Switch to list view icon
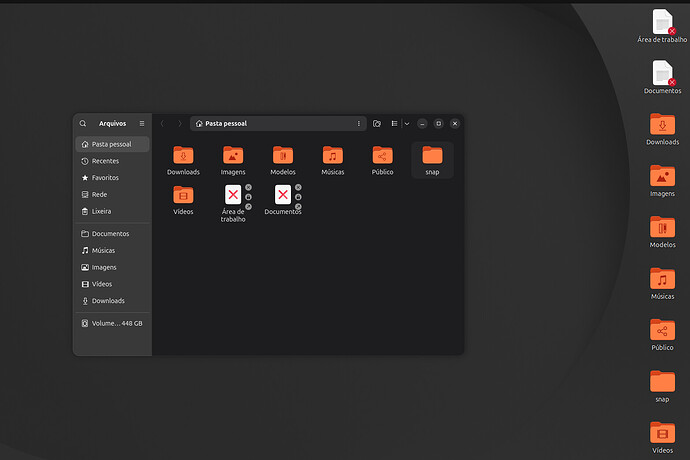Viewport: 690px width, 460px height. coord(394,124)
